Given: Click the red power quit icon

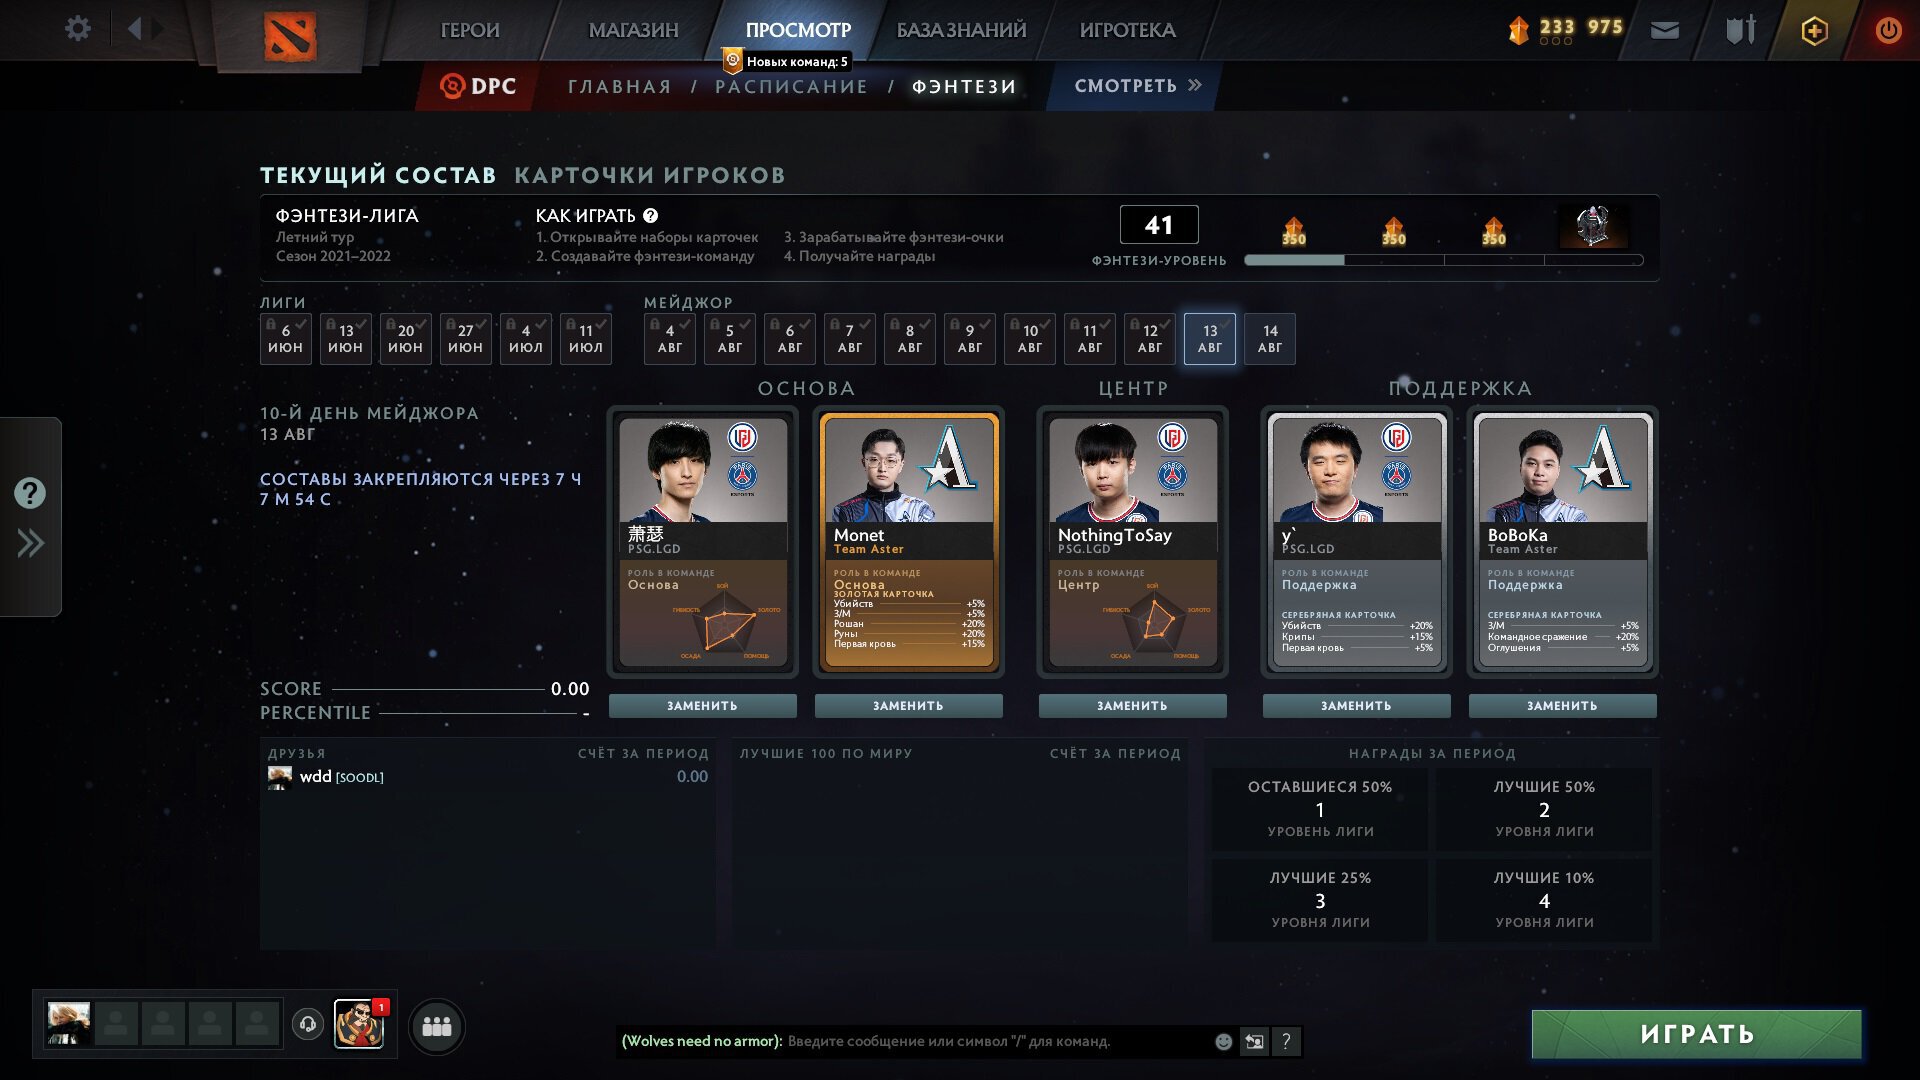Looking at the screenshot, I should [1888, 30].
